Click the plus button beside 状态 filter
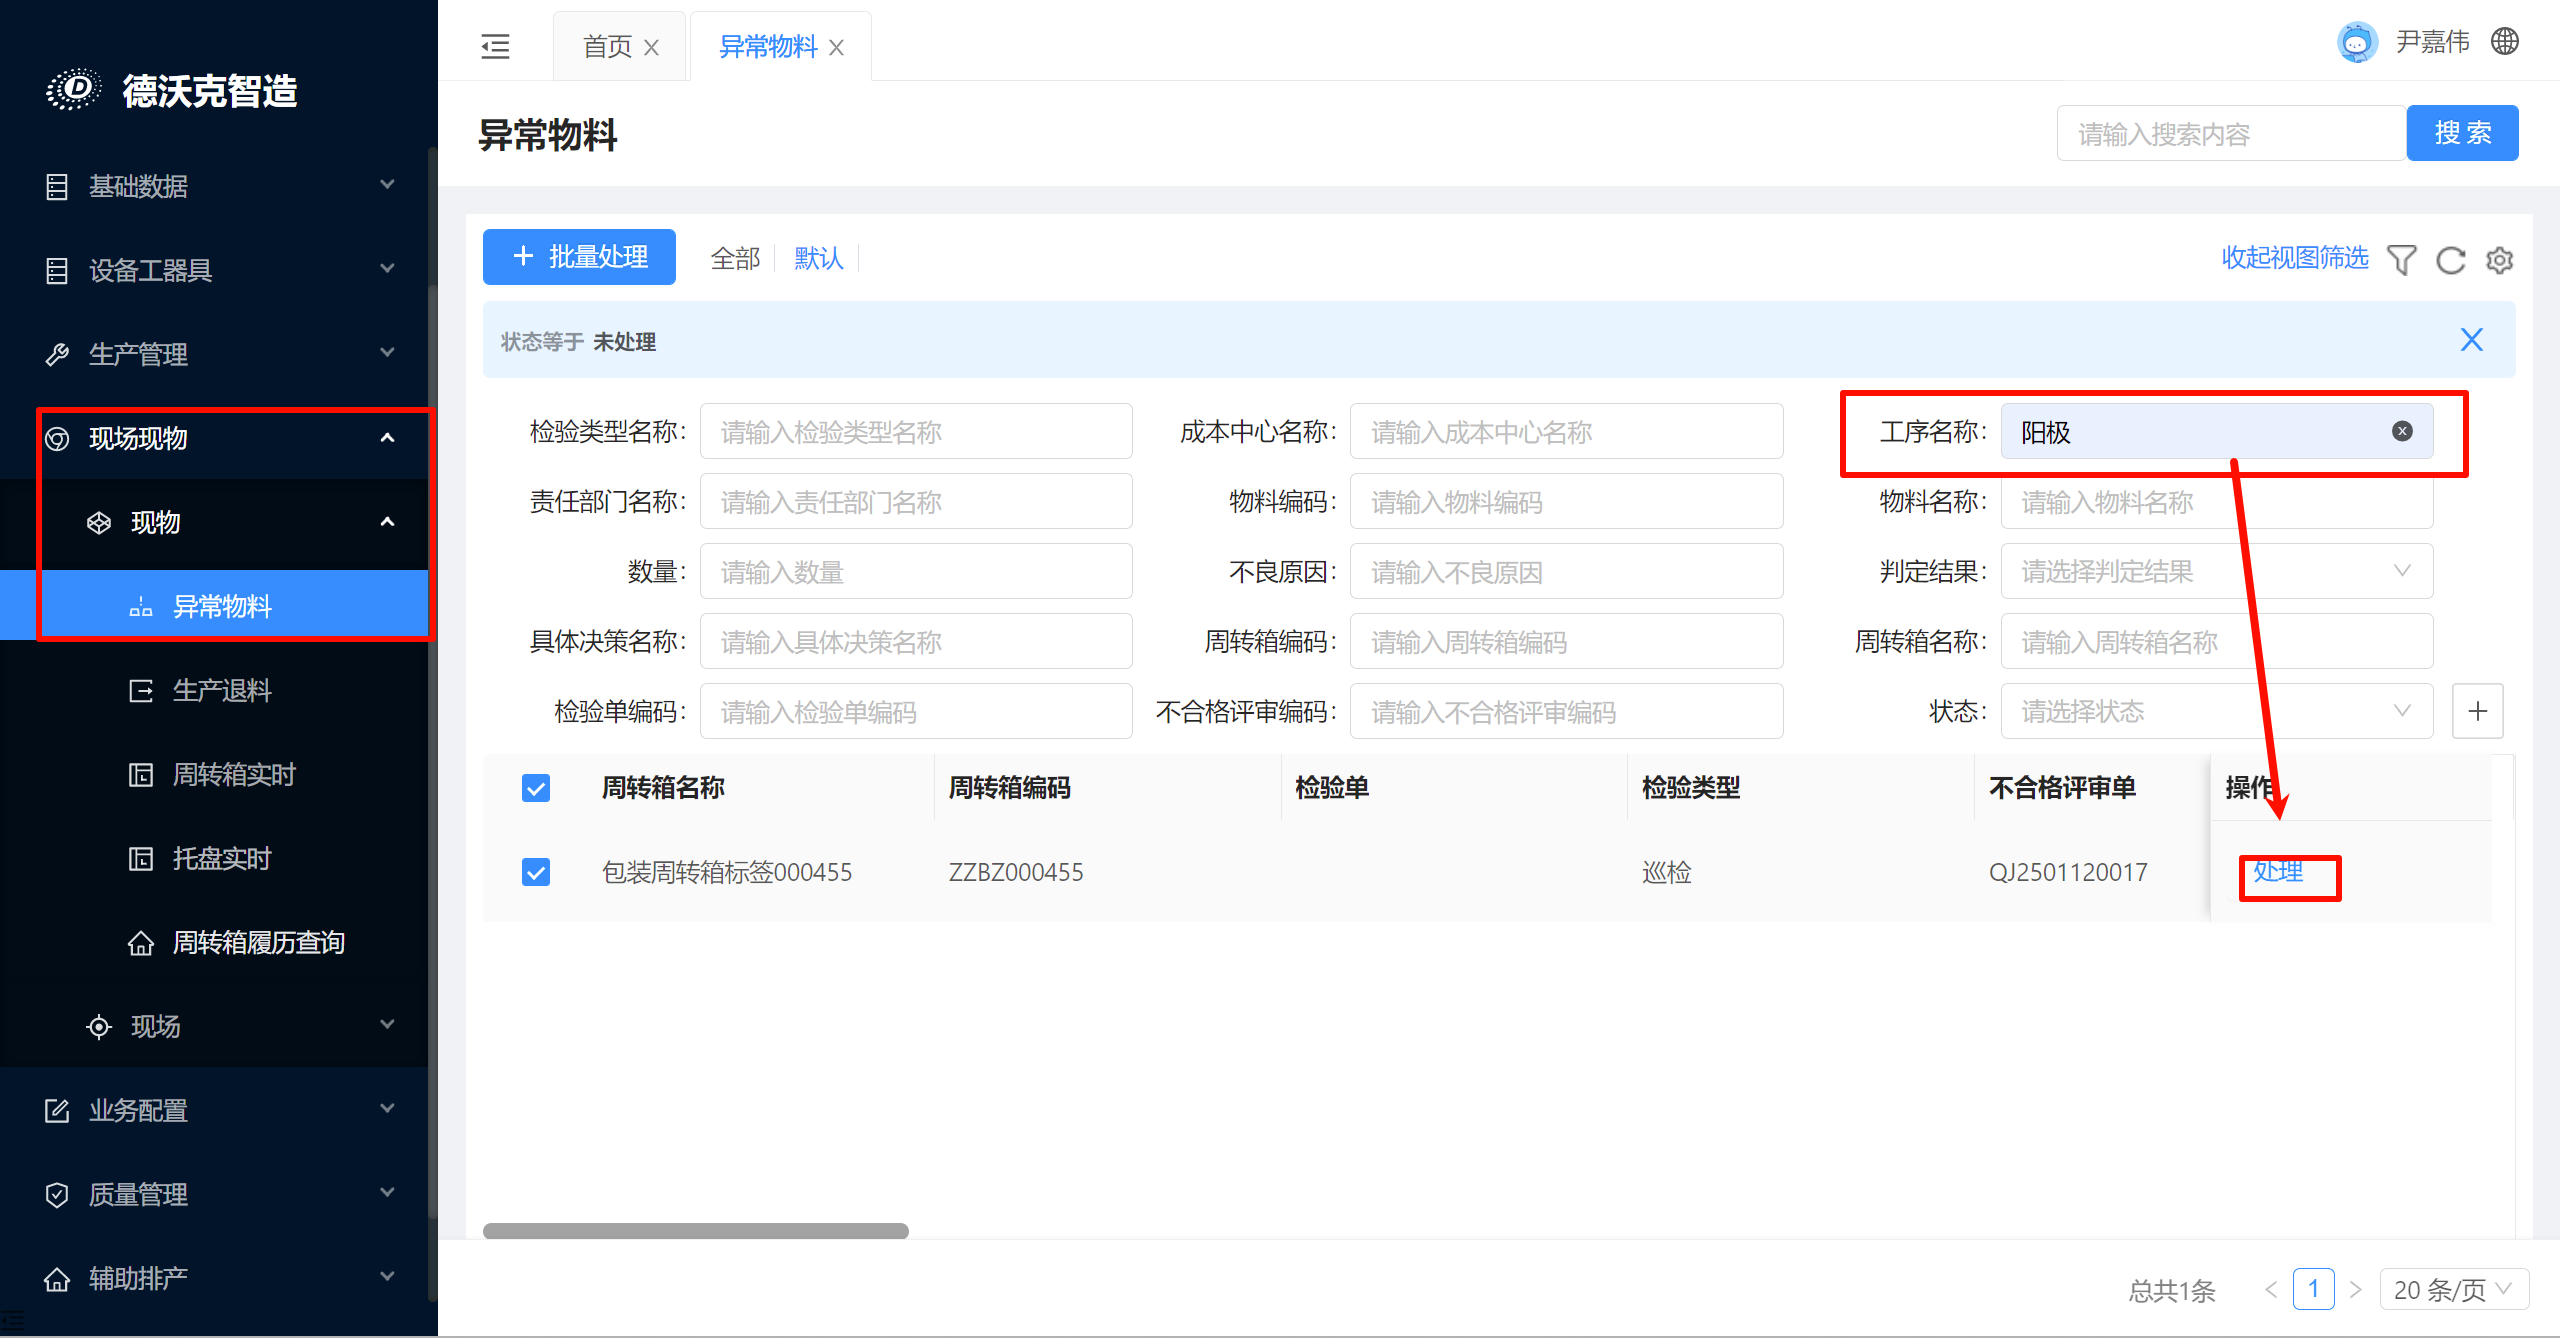 tap(2478, 711)
